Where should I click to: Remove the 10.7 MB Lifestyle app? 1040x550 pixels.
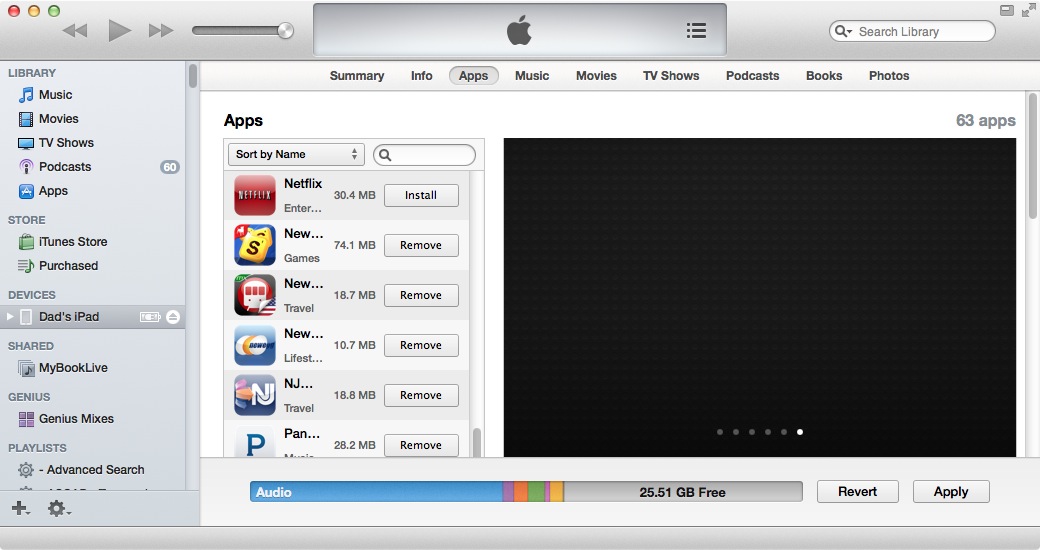(x=421, y=345)
